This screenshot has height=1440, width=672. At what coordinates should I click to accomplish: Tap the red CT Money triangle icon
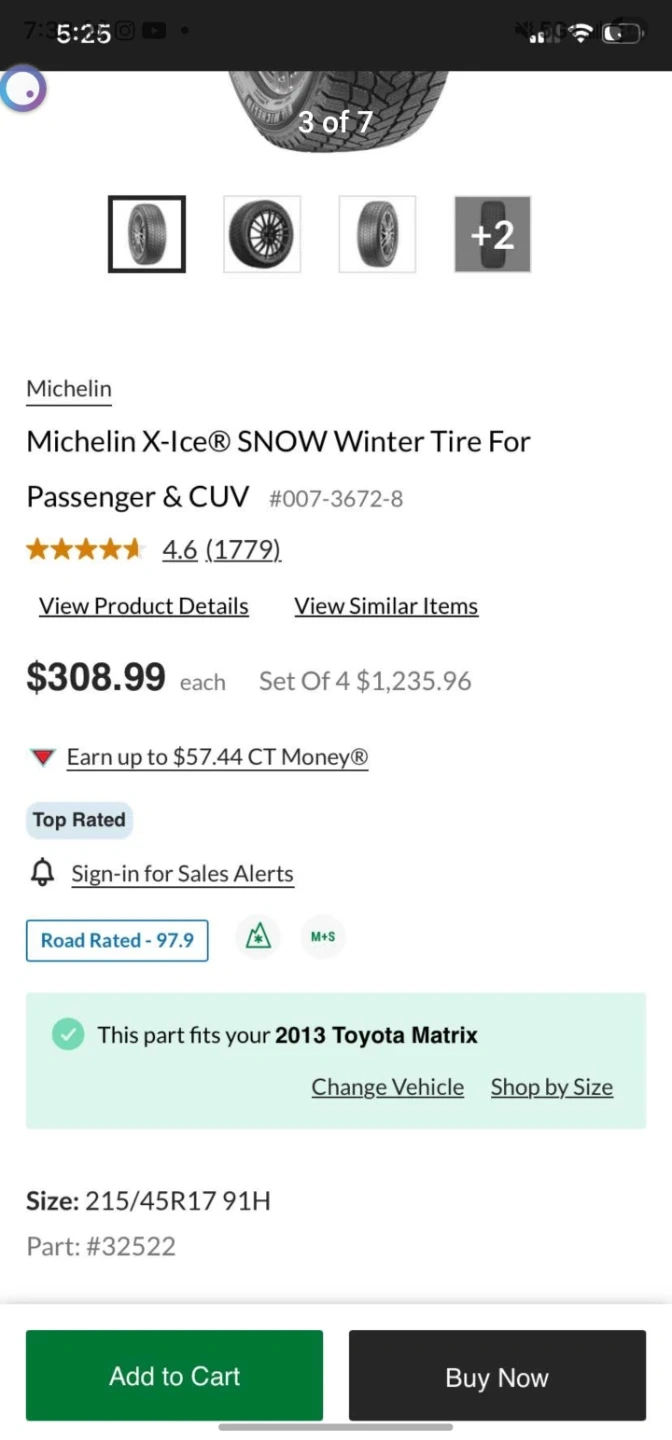coord(42,758)
